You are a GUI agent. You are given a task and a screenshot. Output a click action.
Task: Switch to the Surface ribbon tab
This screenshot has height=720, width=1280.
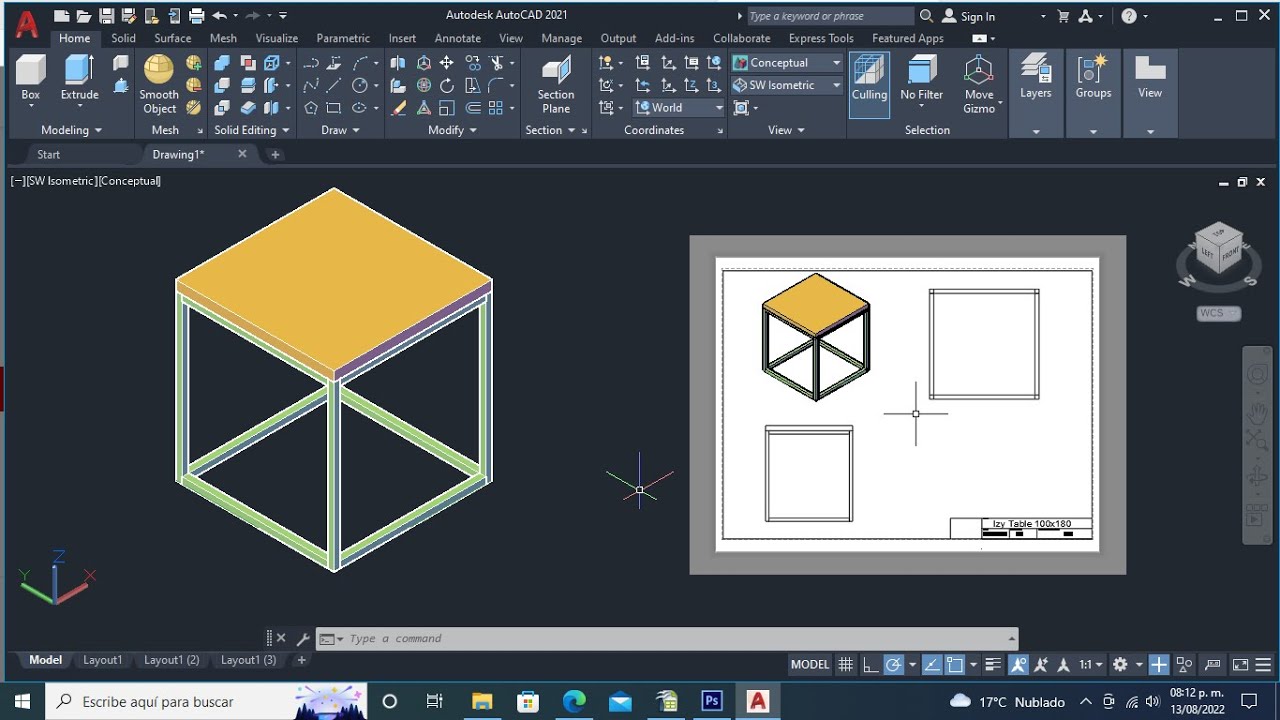[172, 38]
